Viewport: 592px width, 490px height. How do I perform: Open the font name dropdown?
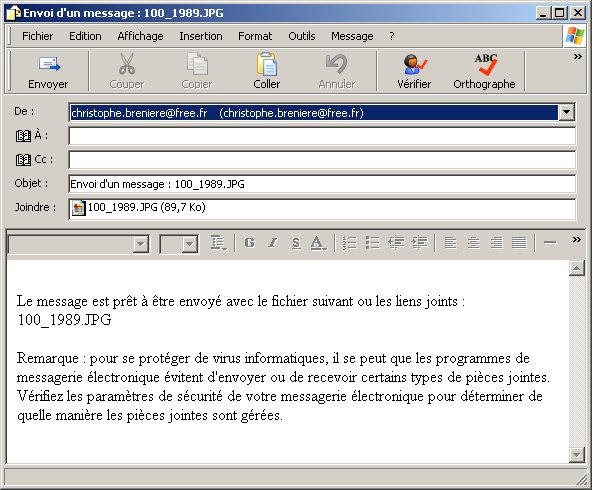pos(141,244)
